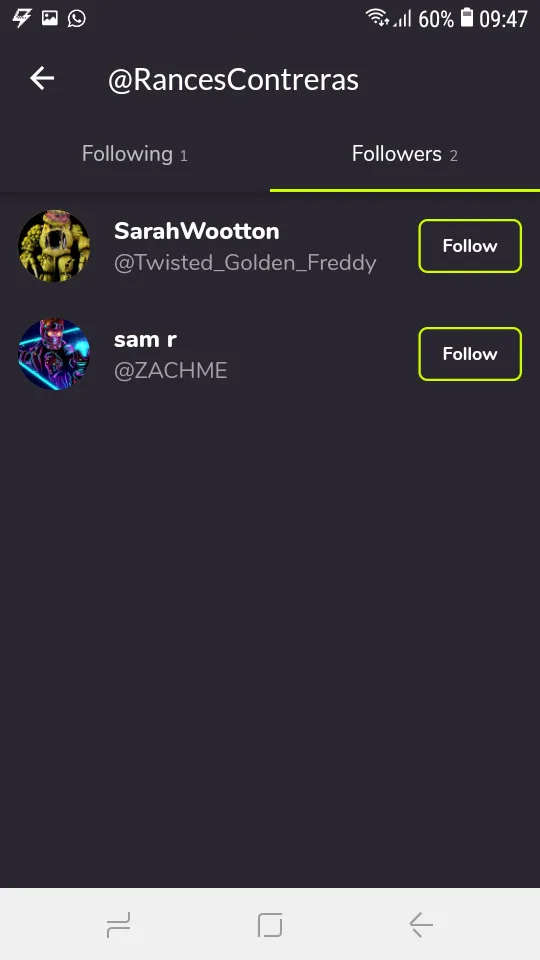Open SarahWootton profile name
This screenshot has width=540, height=960.
pos(197,231)
